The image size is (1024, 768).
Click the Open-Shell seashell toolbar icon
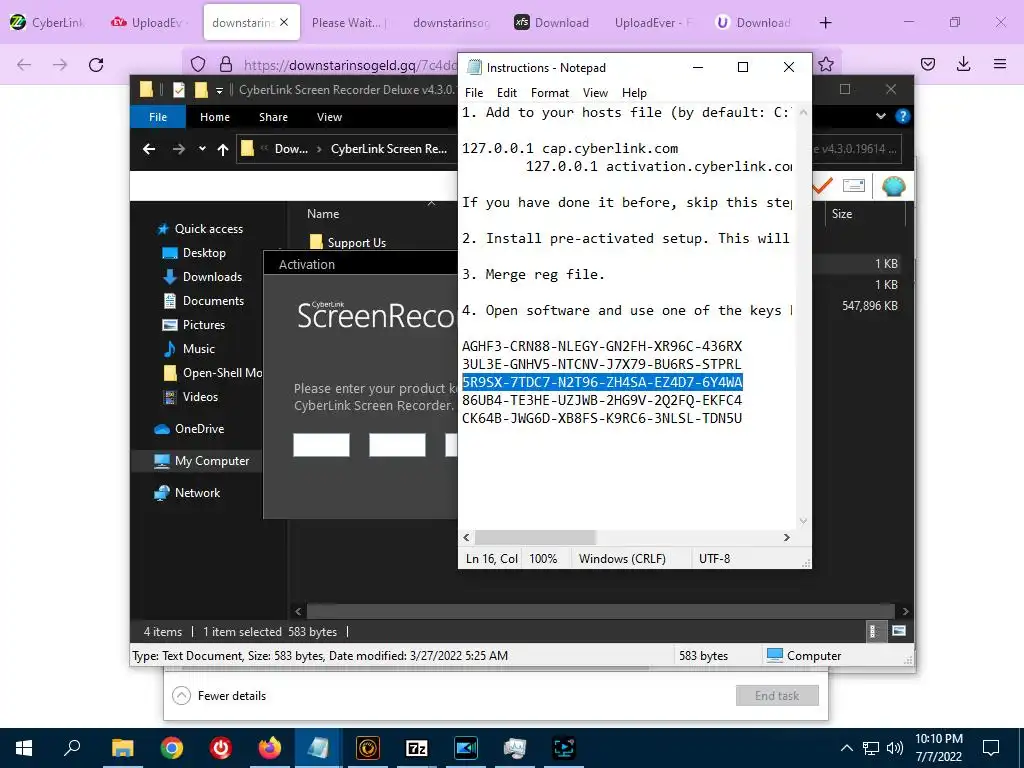[x=893, y=186]
